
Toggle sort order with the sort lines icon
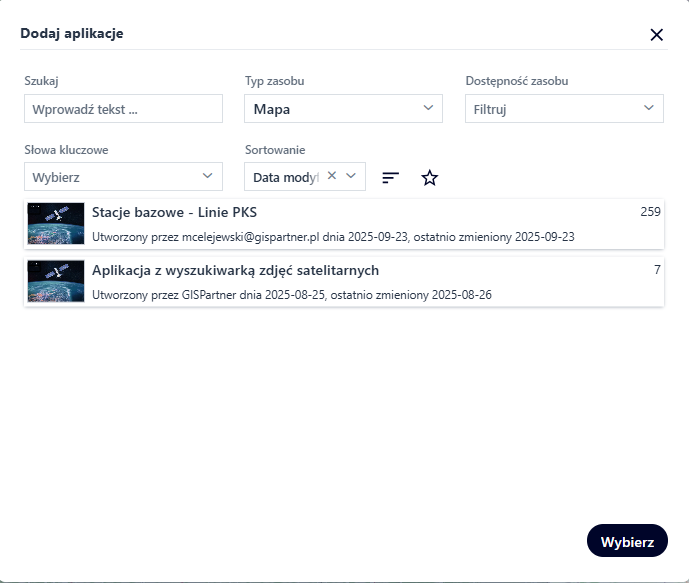coord(391,178)
